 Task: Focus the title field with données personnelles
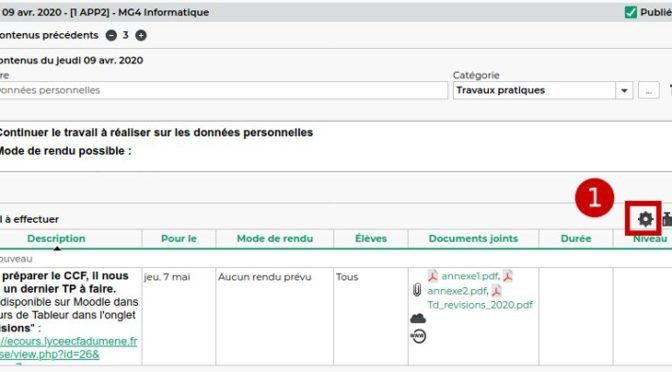(223, 90)
